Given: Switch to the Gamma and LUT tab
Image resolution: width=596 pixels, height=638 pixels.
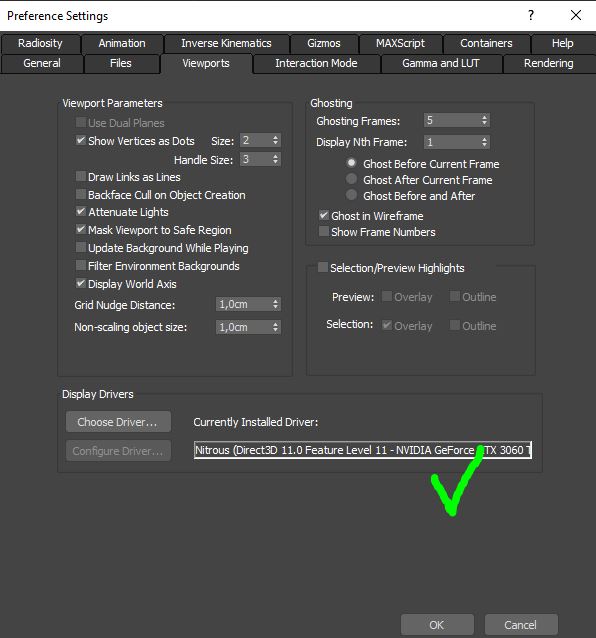Looking at the screenshot, I should [441, 63].
